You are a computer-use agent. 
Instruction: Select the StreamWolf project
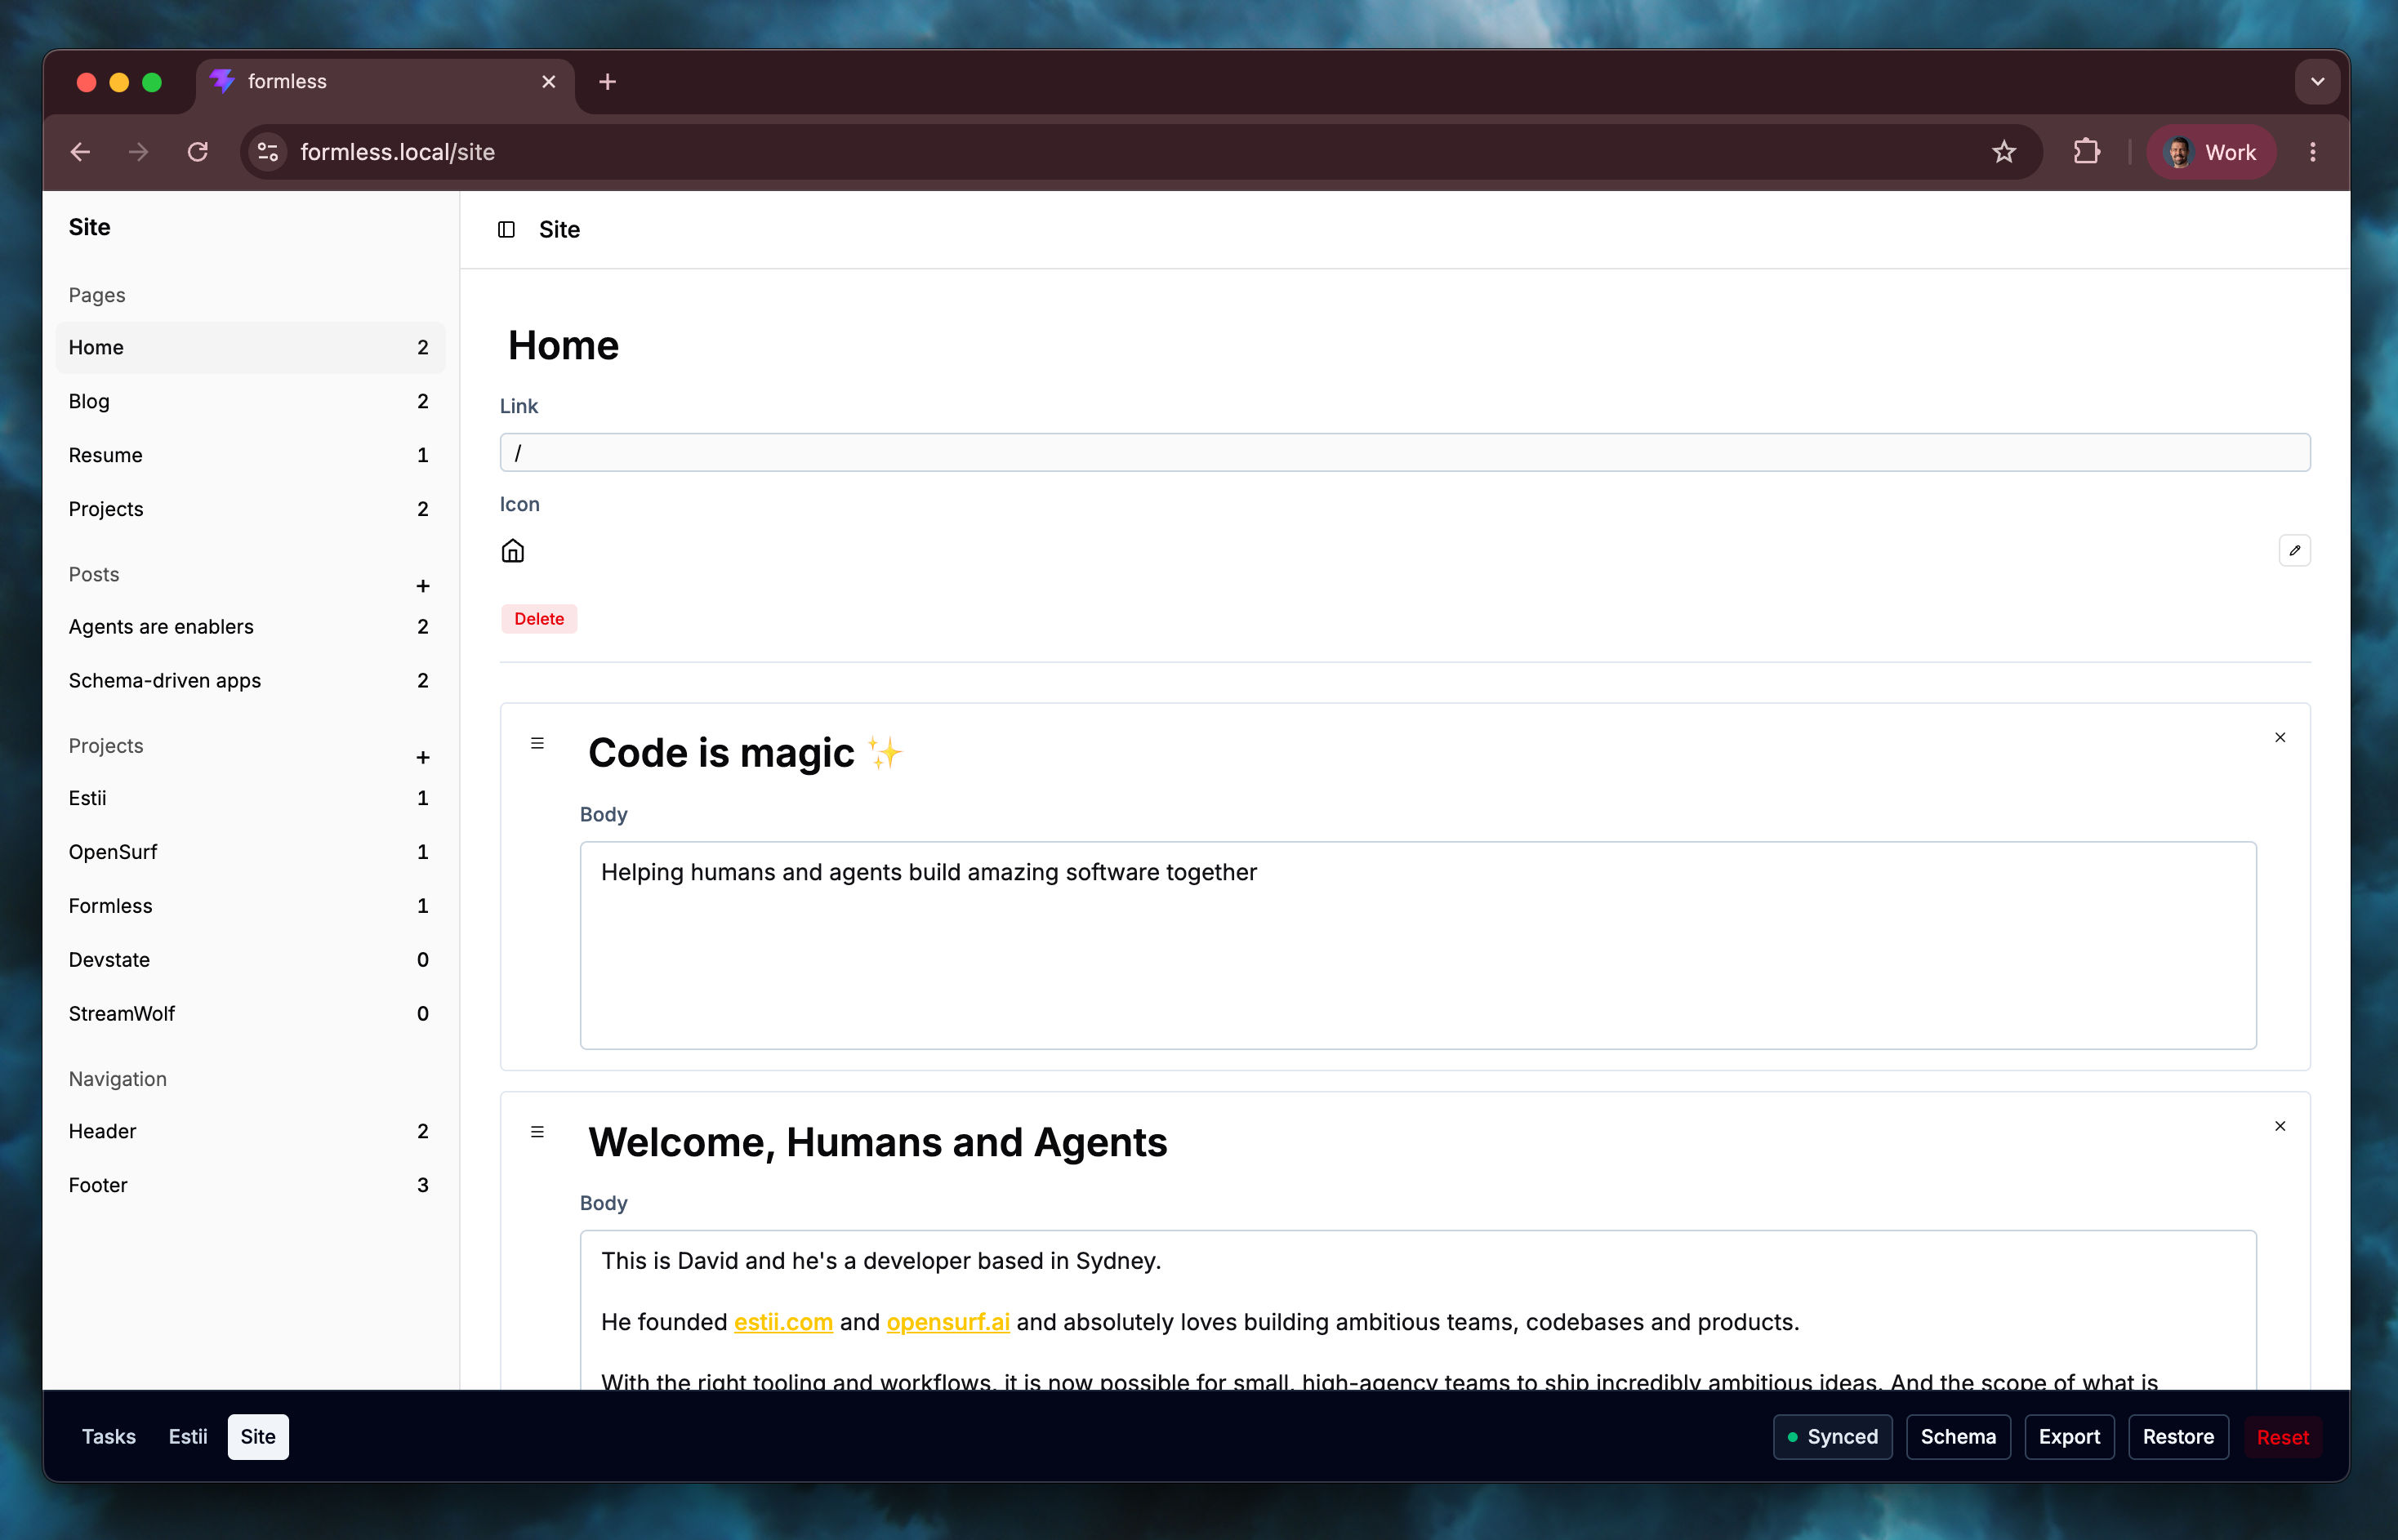click(250, 1015)
